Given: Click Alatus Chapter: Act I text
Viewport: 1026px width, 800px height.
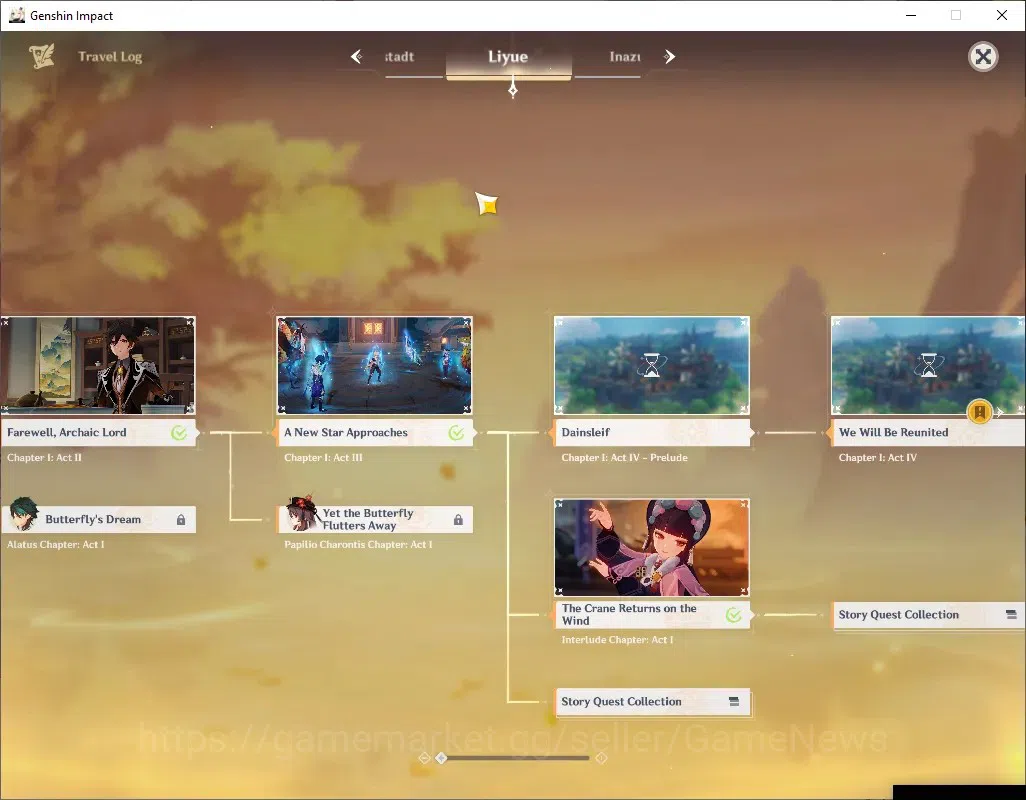Looking at the screenshot, I should coord(56,544).
